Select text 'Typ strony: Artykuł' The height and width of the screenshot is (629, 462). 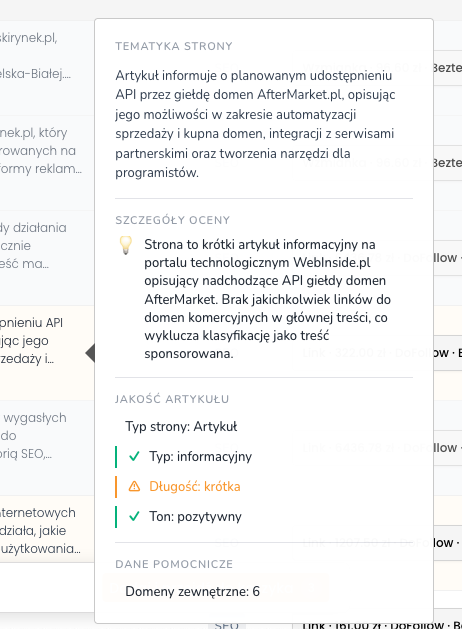pyautogui.click(x=181, y=426)
